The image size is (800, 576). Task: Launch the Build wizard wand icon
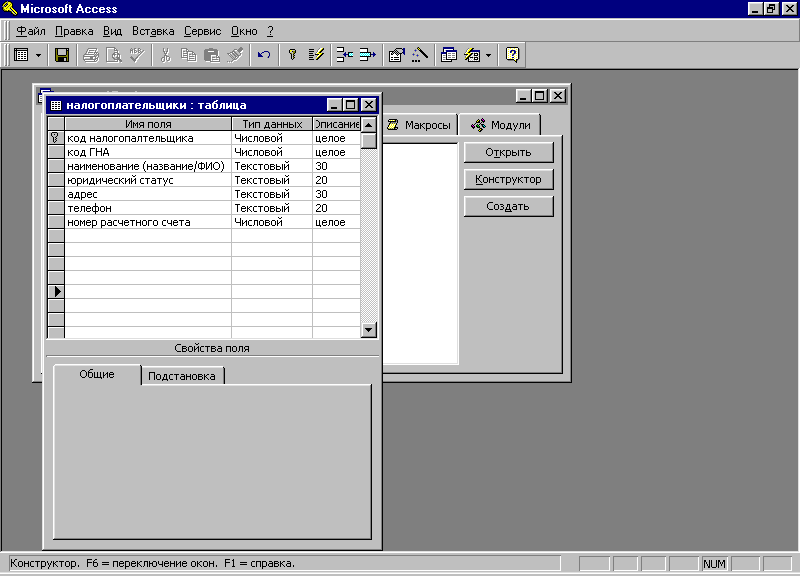(x=419, y=55)
